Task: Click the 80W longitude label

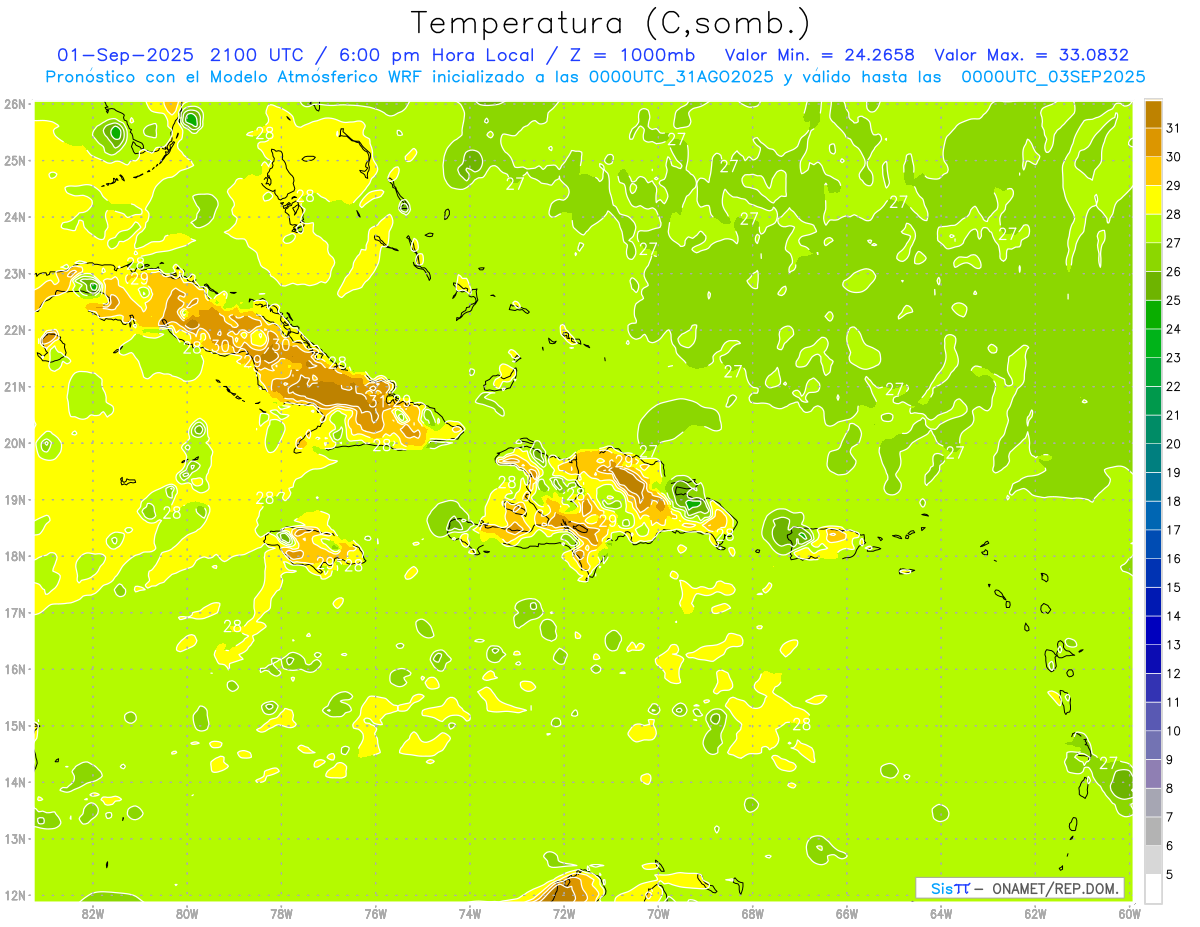Action: [x=187, y=913]
